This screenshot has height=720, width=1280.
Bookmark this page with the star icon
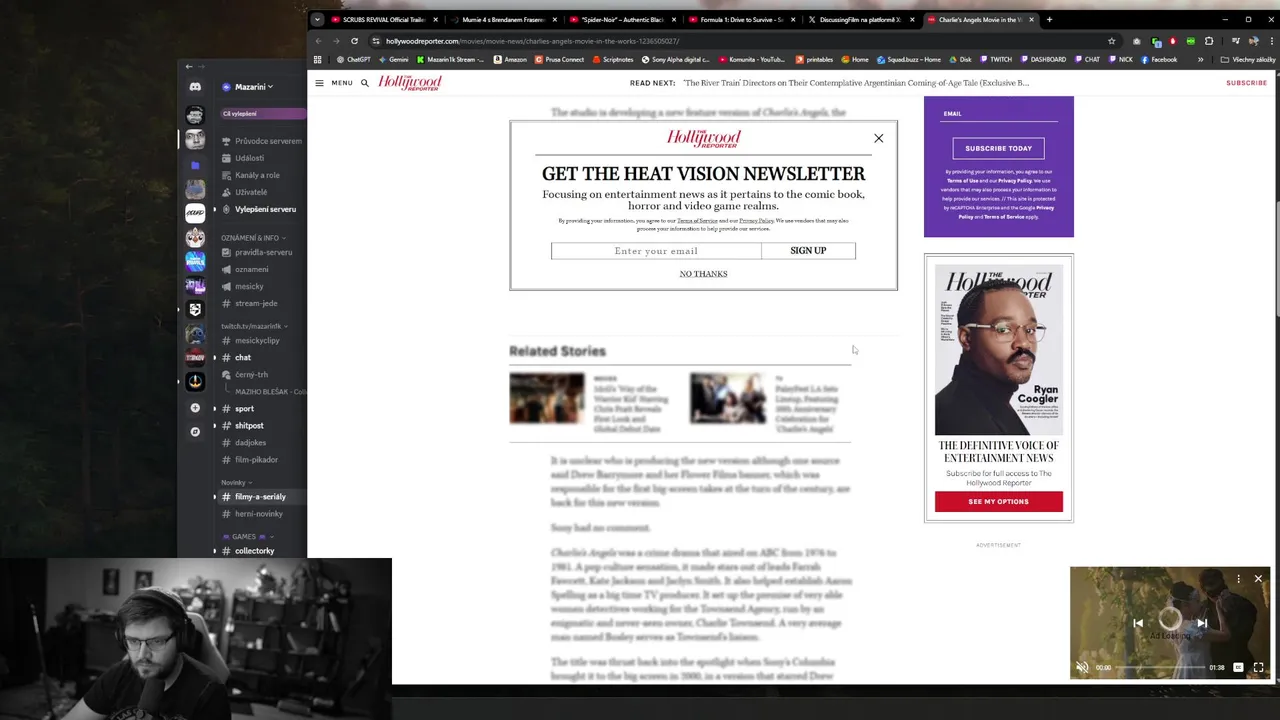[x=1111, y=41]
